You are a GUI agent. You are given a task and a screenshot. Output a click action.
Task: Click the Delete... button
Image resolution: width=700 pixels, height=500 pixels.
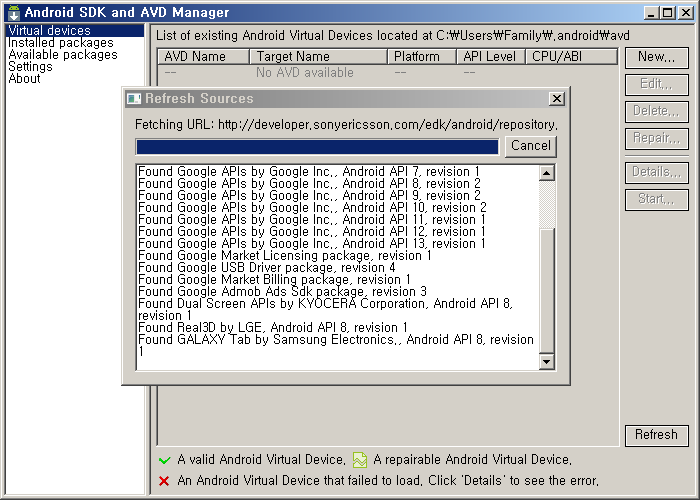tap(656, 111)
